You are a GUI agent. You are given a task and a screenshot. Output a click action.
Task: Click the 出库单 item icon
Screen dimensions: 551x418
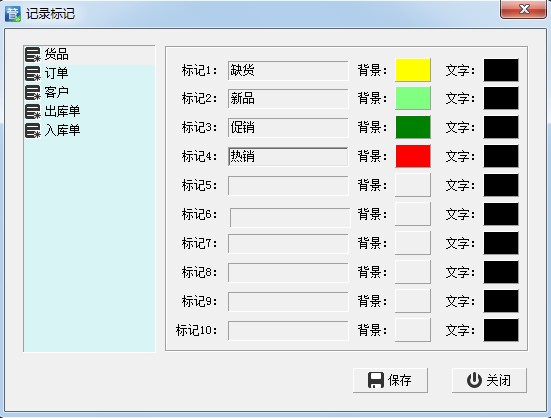(x=33, y=111)
